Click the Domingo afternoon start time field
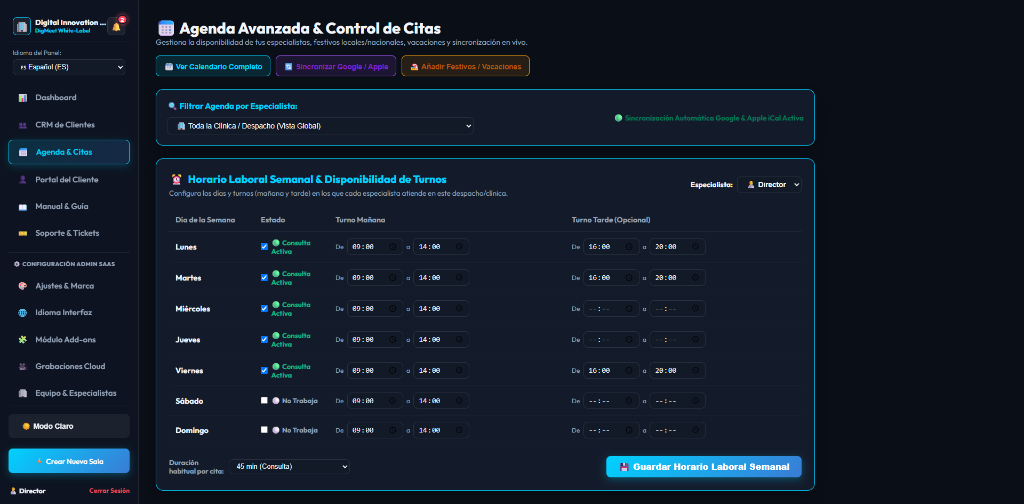1024x504 pixels. pyautogui.click(x=611, y=431)
